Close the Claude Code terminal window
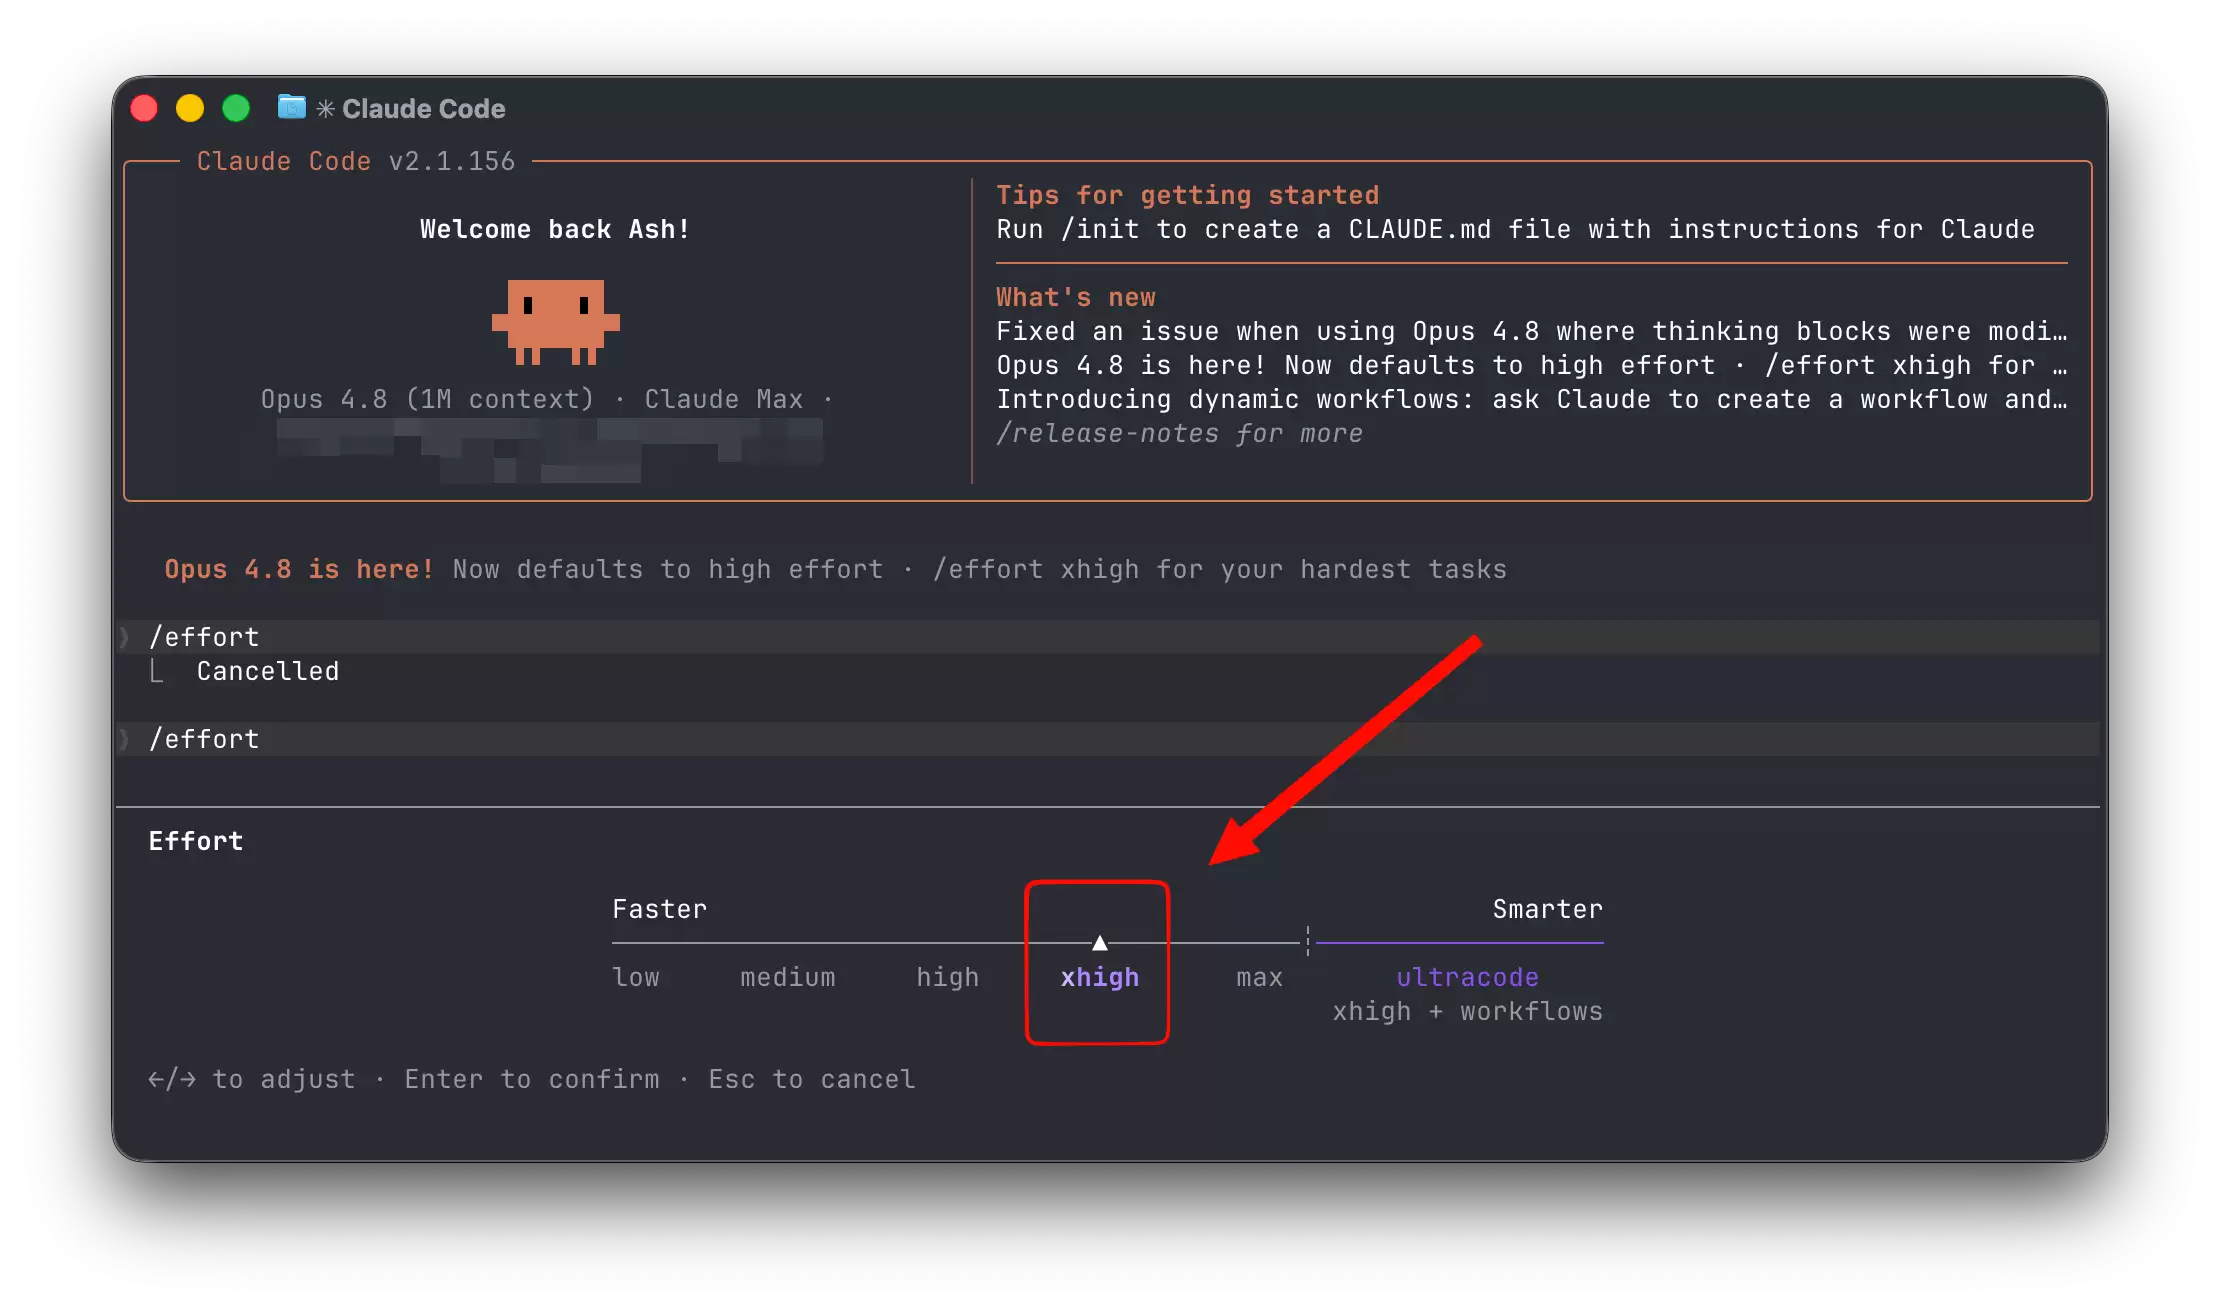 [144, 108]
